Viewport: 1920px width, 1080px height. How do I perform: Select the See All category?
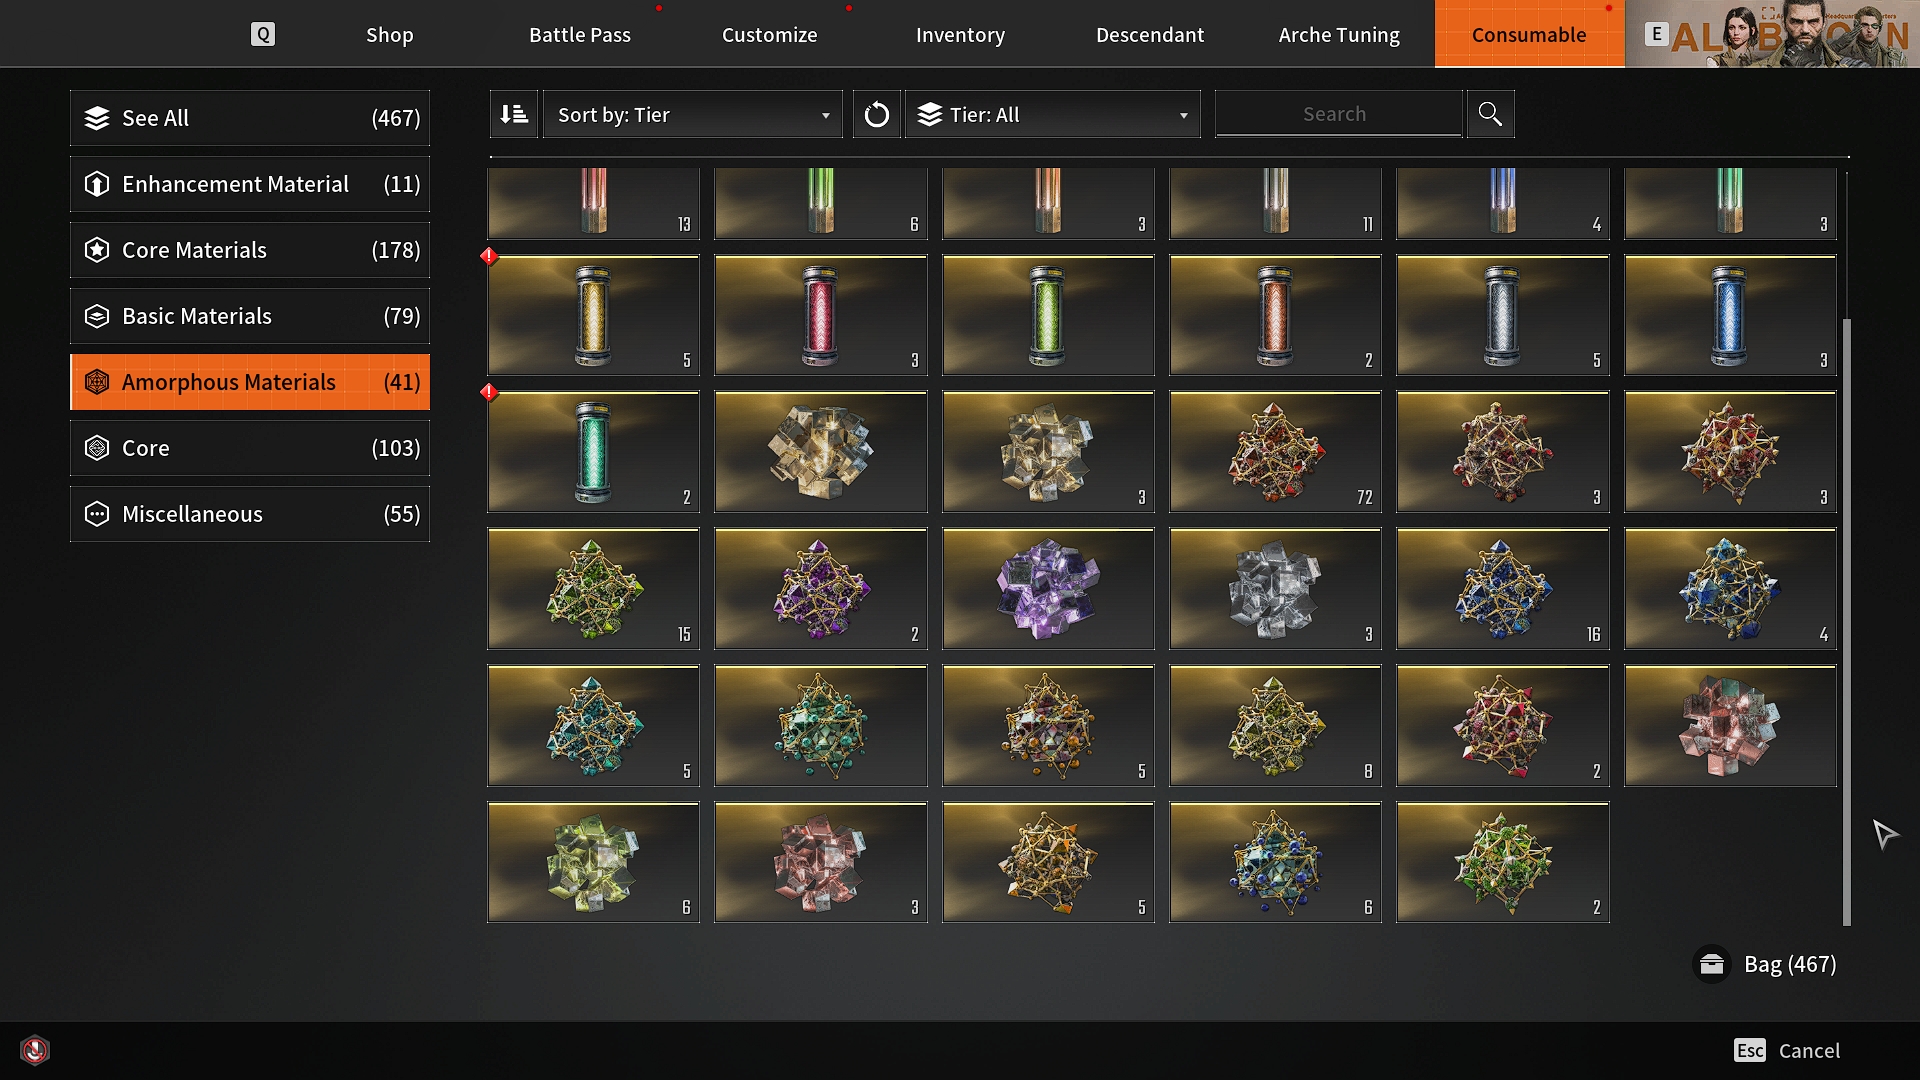click(250, 118)
